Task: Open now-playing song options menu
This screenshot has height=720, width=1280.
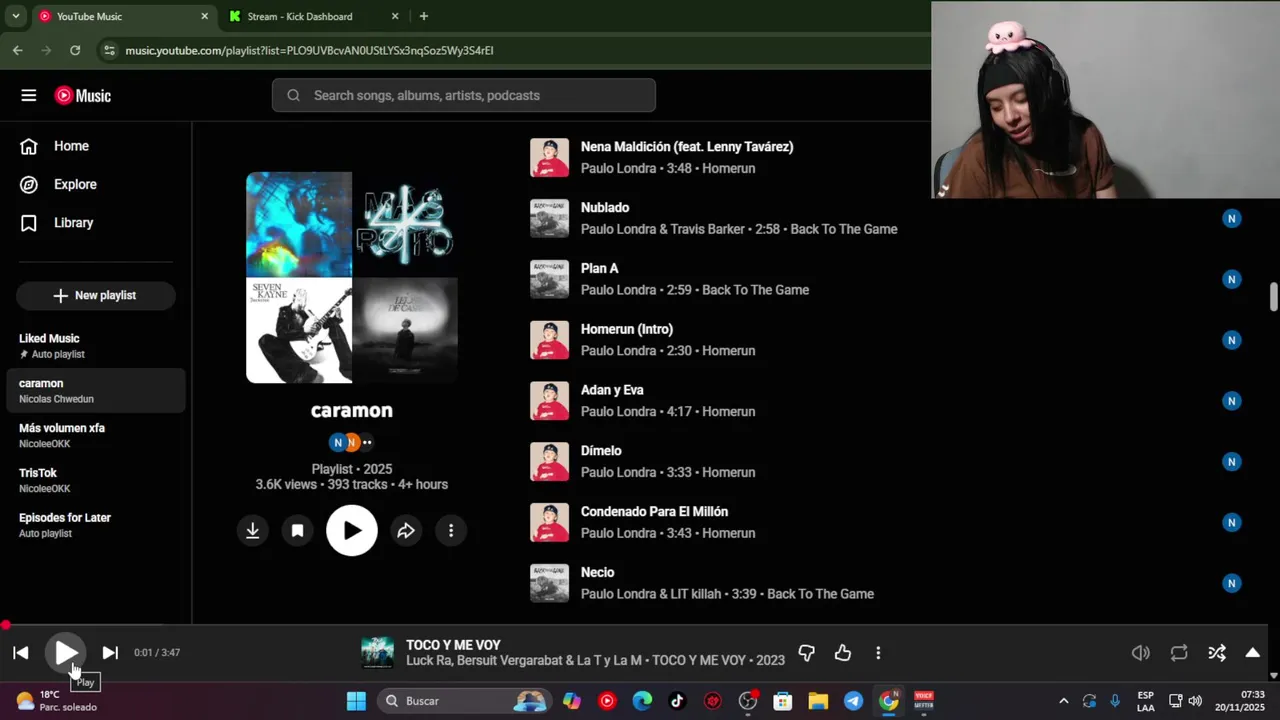Action: pyautogui.click(x=878, y=653)
